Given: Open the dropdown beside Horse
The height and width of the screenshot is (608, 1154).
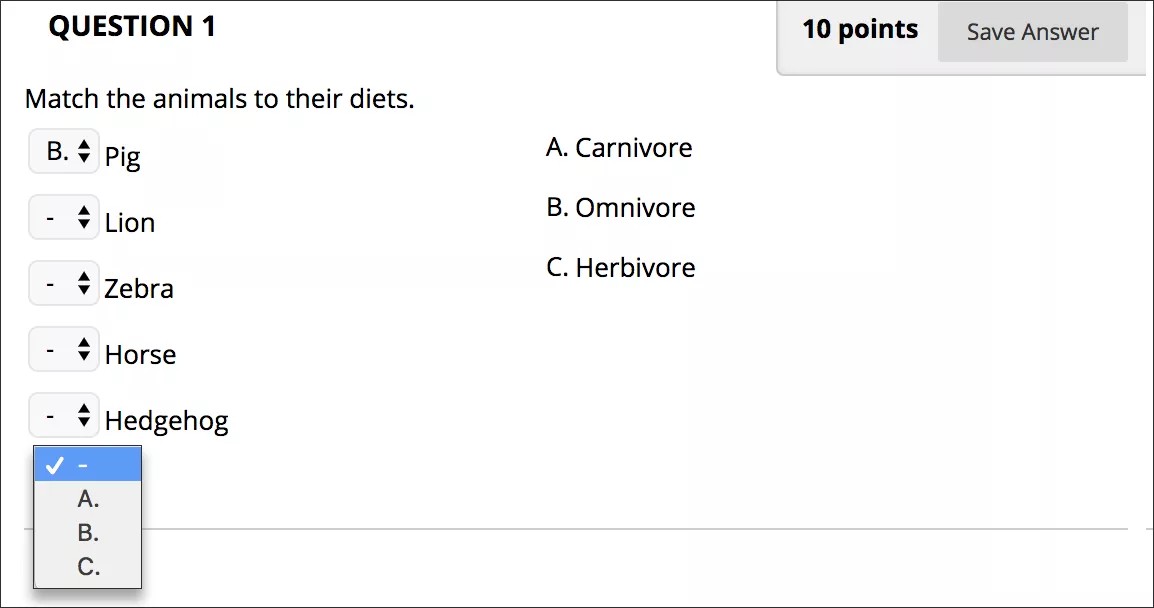Looking at the screenshot, I should [64, 350].
